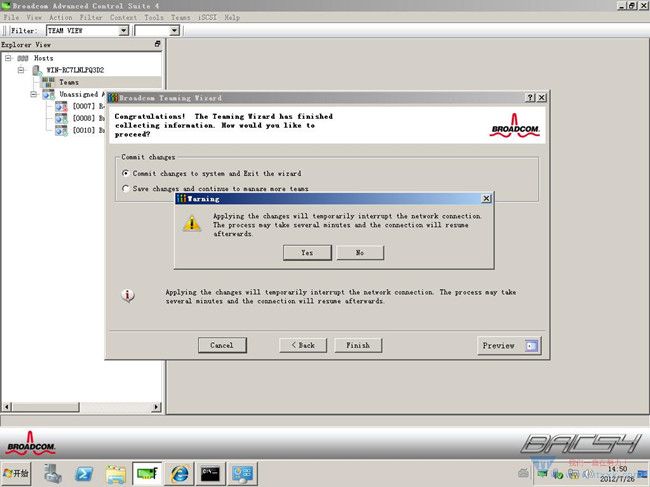The height and width of the screenshot is (487, 650).
Task: Click Explorer View scrollbar right arrow
Action: (x=156, y=407)
